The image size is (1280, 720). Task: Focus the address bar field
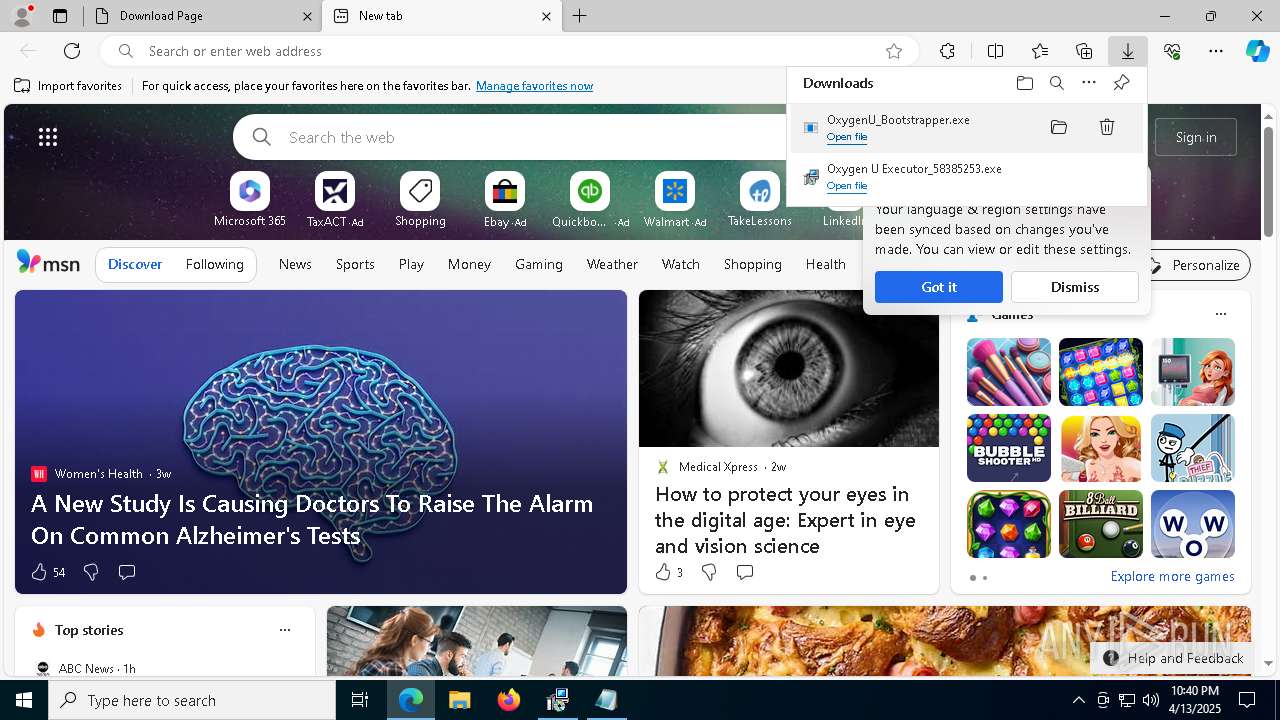click(x=510, y=51)
